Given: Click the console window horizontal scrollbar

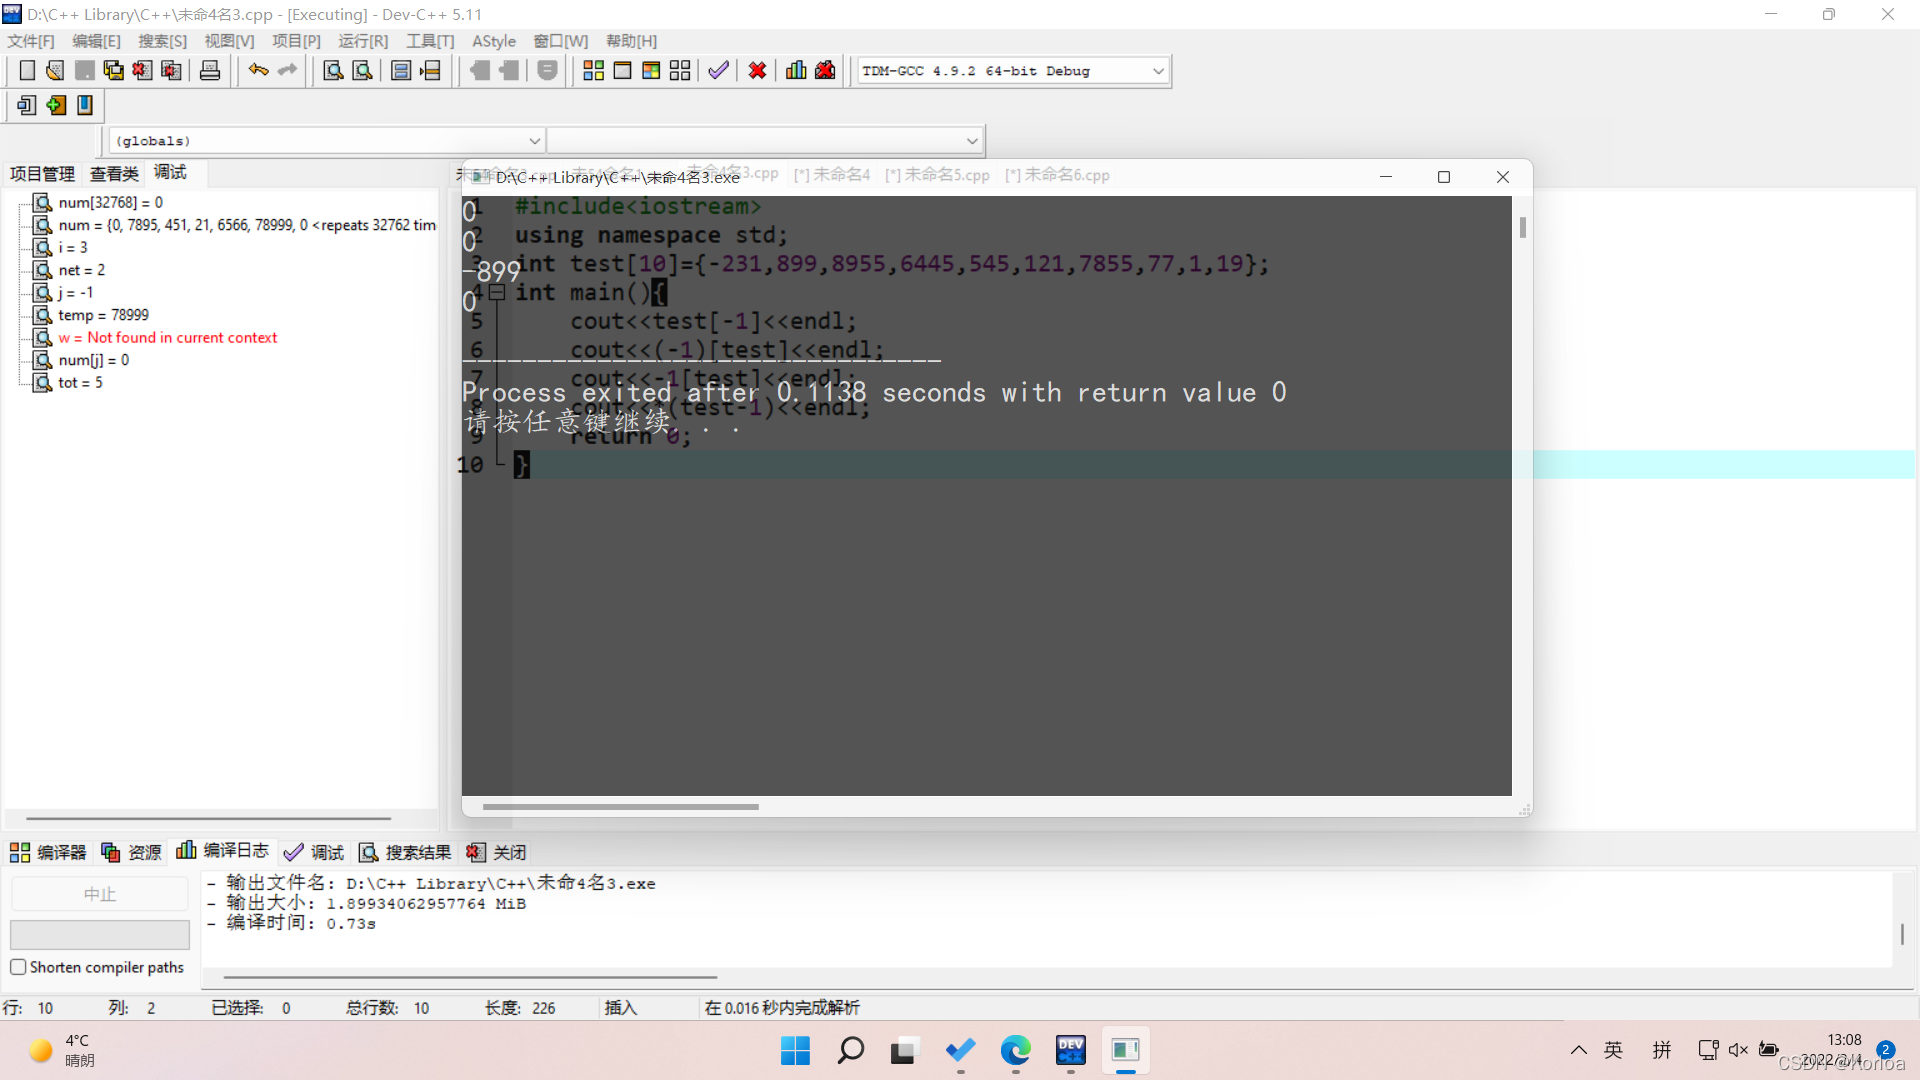Looking at the screenshot, I should pos(620,806).
